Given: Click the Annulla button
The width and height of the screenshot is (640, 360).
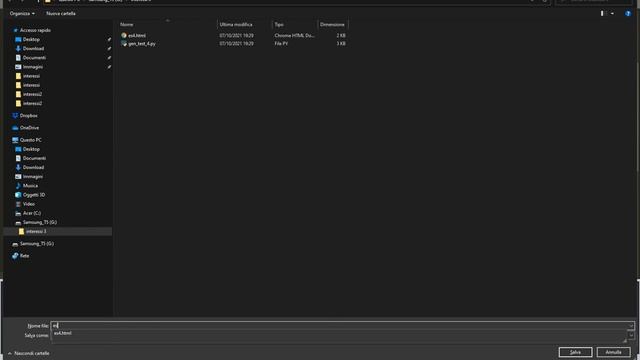Looking at the screenshot, I should coord(613,352).
